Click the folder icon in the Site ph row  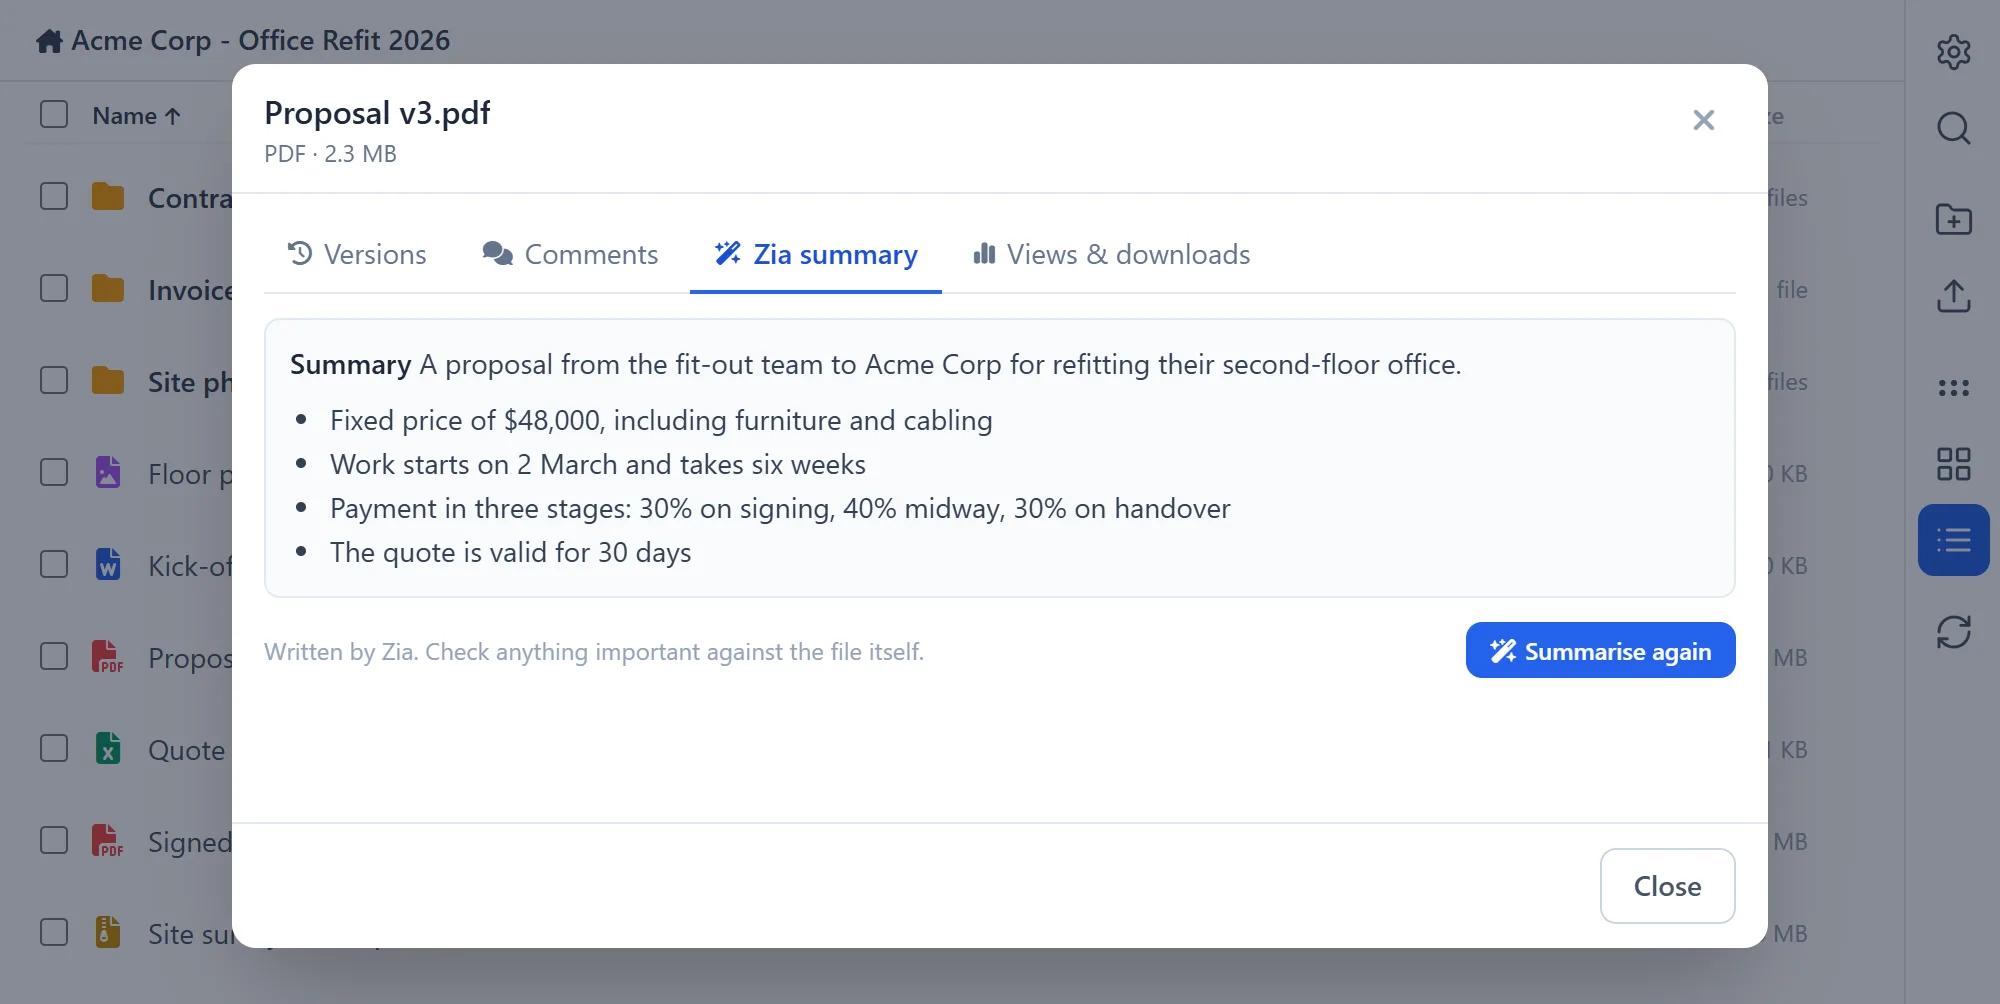point(108,381)
